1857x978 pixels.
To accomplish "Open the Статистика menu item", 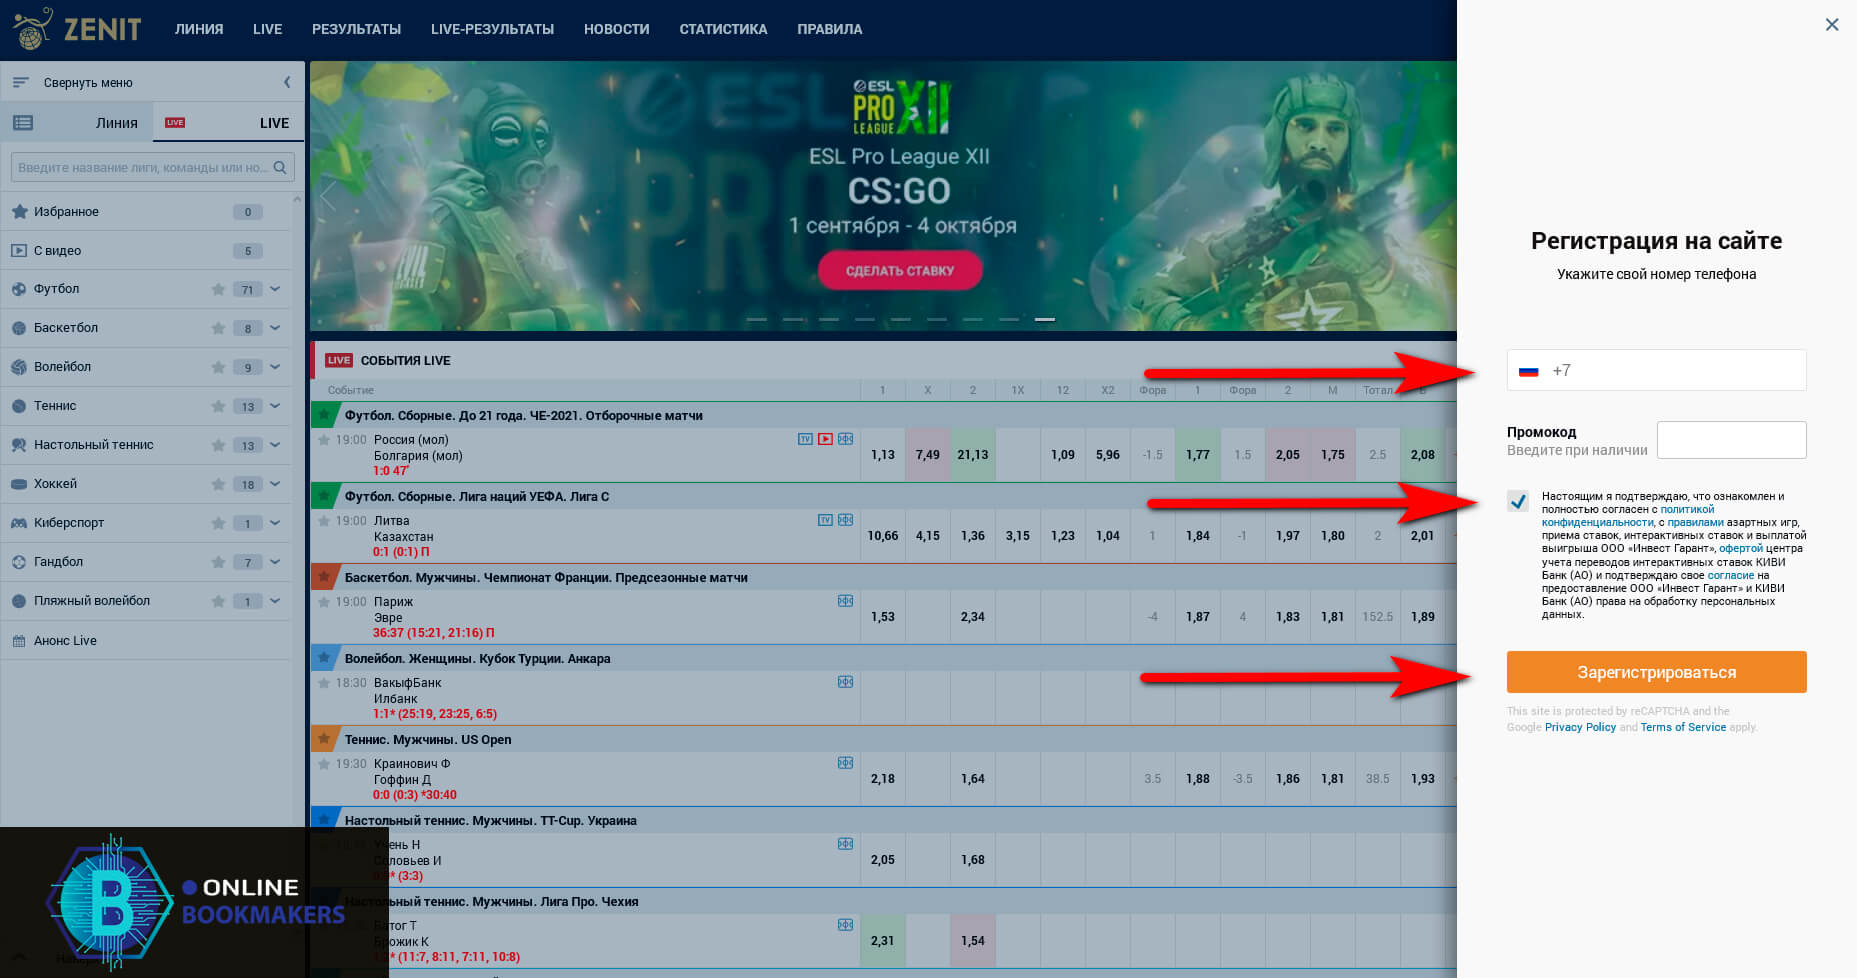I will click(723, 29).
